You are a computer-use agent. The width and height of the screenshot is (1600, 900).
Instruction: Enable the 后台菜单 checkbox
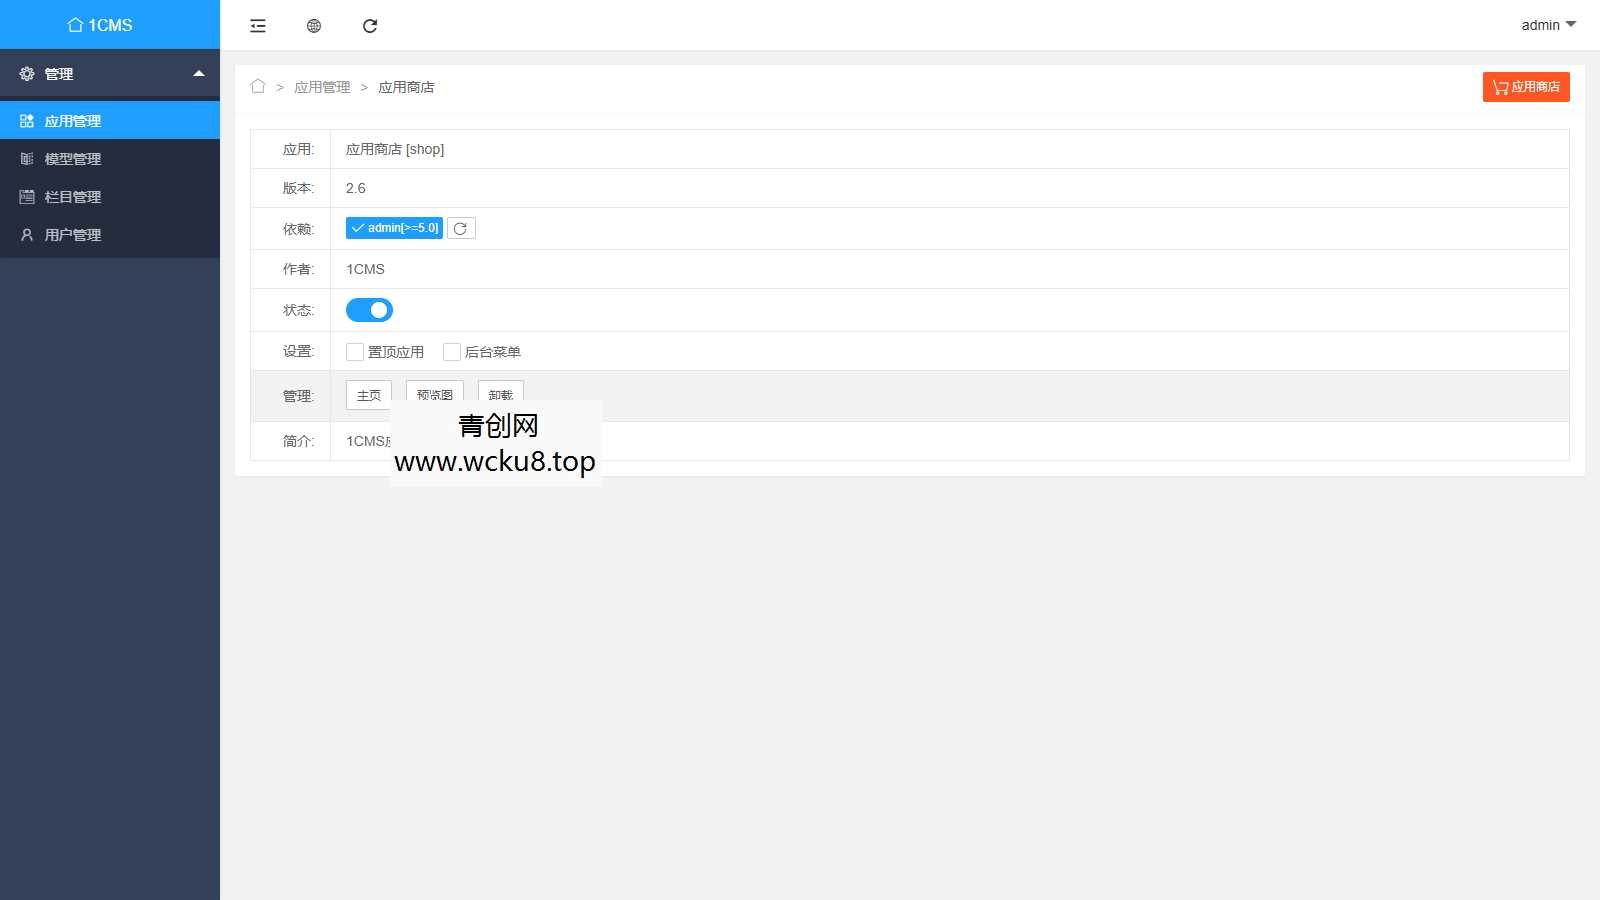pos(452,352)
